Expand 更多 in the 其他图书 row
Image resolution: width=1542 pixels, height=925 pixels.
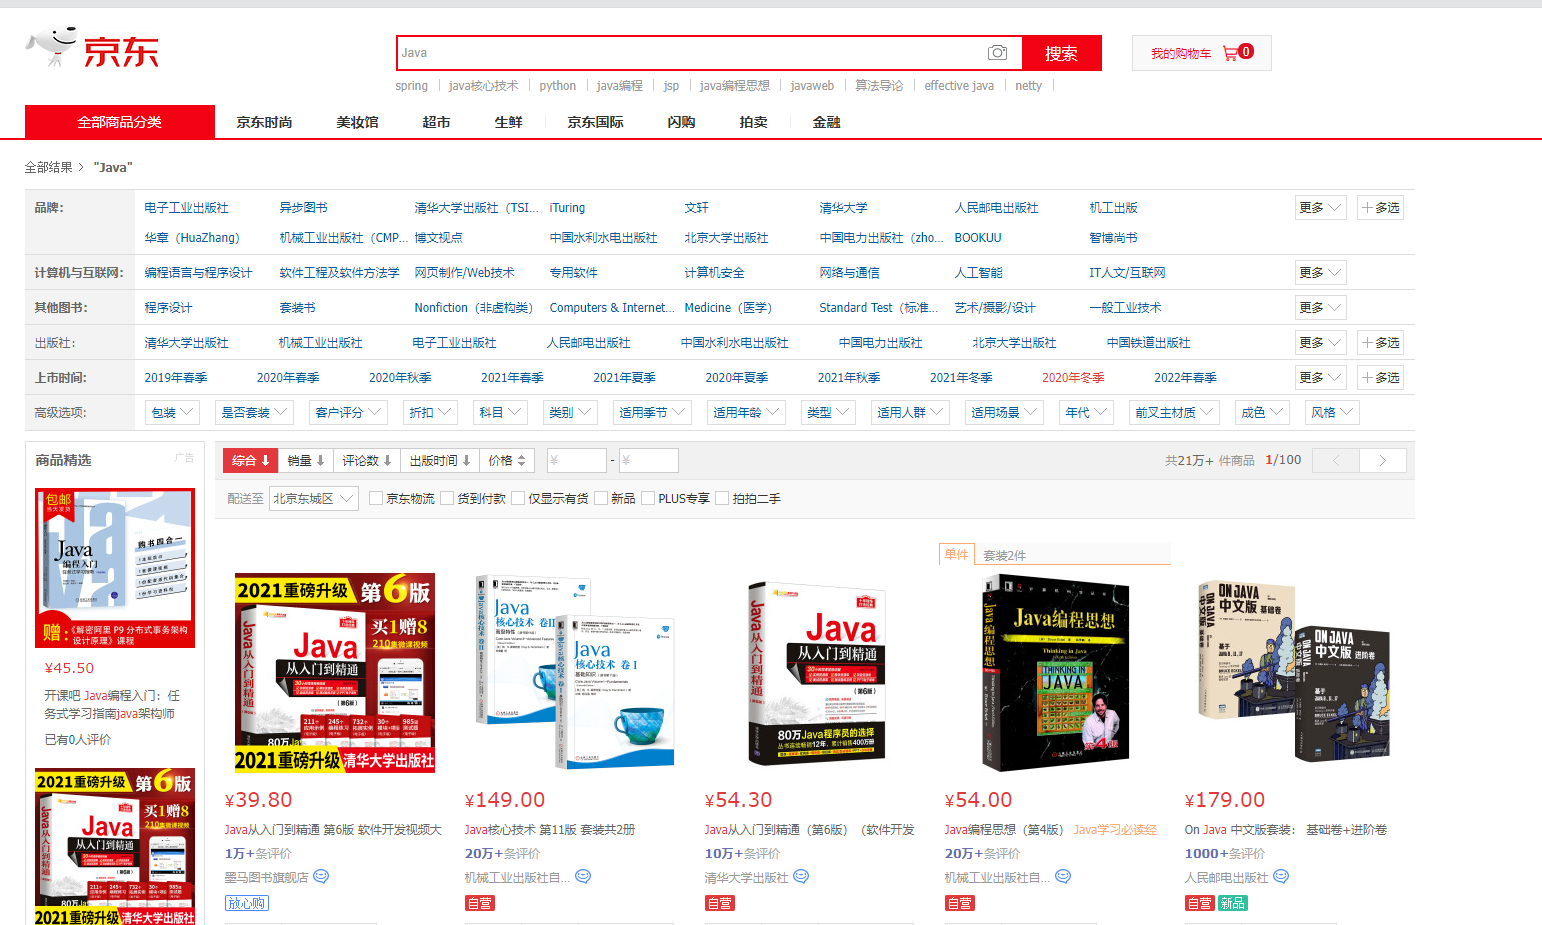click(x=1320, y=308)
